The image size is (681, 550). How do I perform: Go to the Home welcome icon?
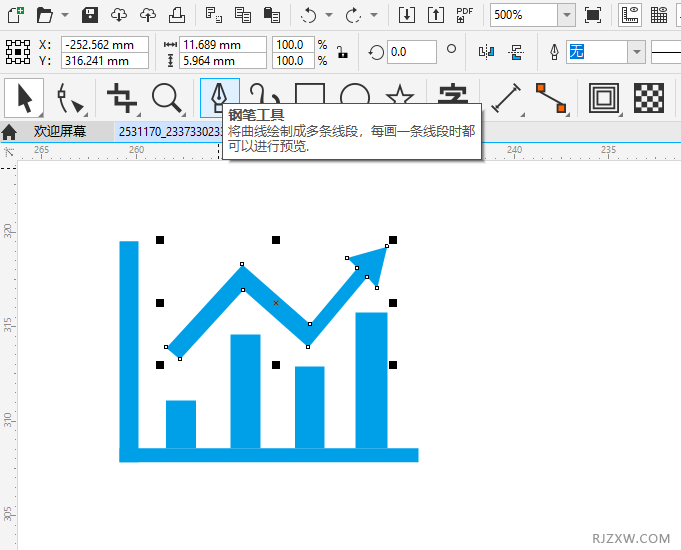[9, 132]
